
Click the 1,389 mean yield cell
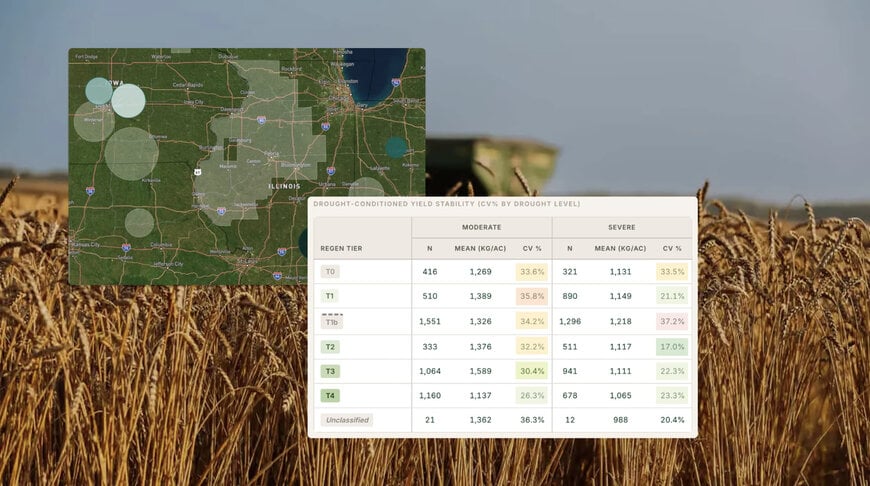click(x=480, y=296)
